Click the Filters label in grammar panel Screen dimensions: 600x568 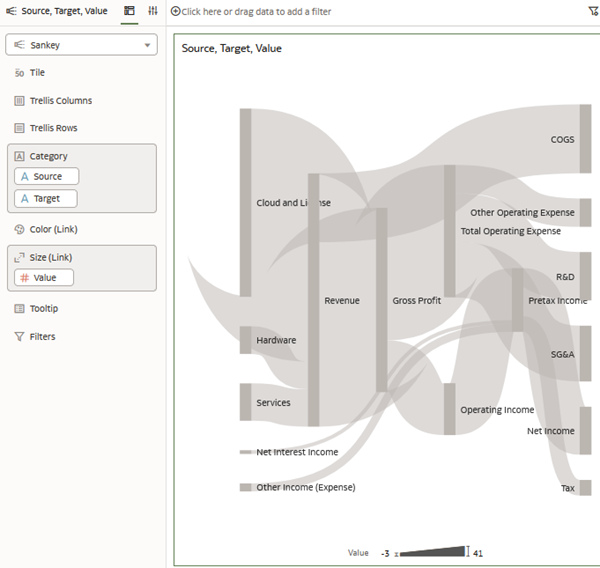[42, 336]
